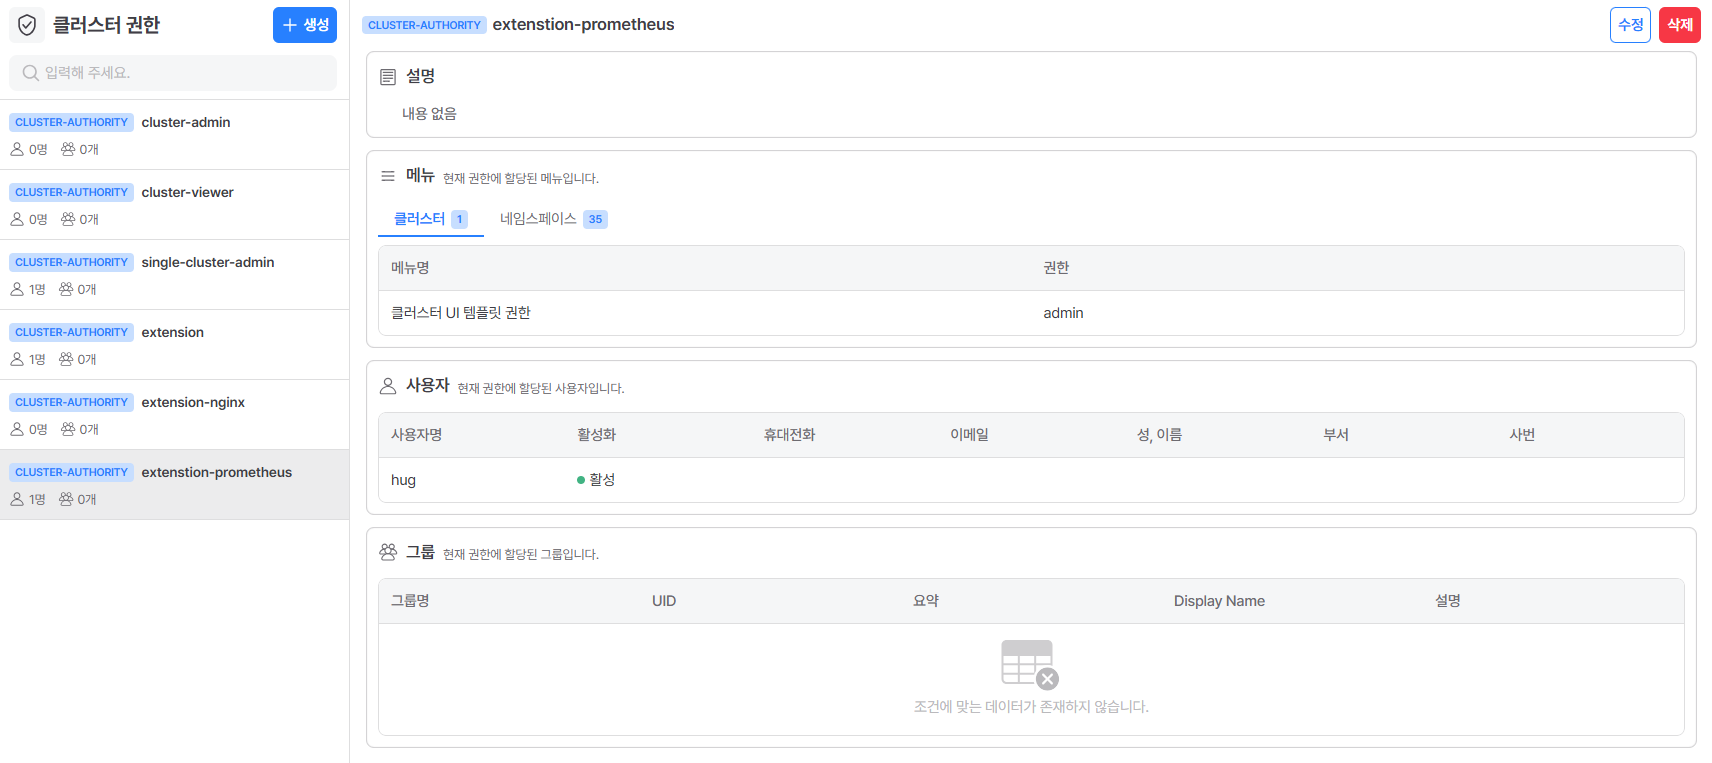Click the user count icon under cluster-admin
This screenshot has height=763, width=1712.
pos(17,149)
